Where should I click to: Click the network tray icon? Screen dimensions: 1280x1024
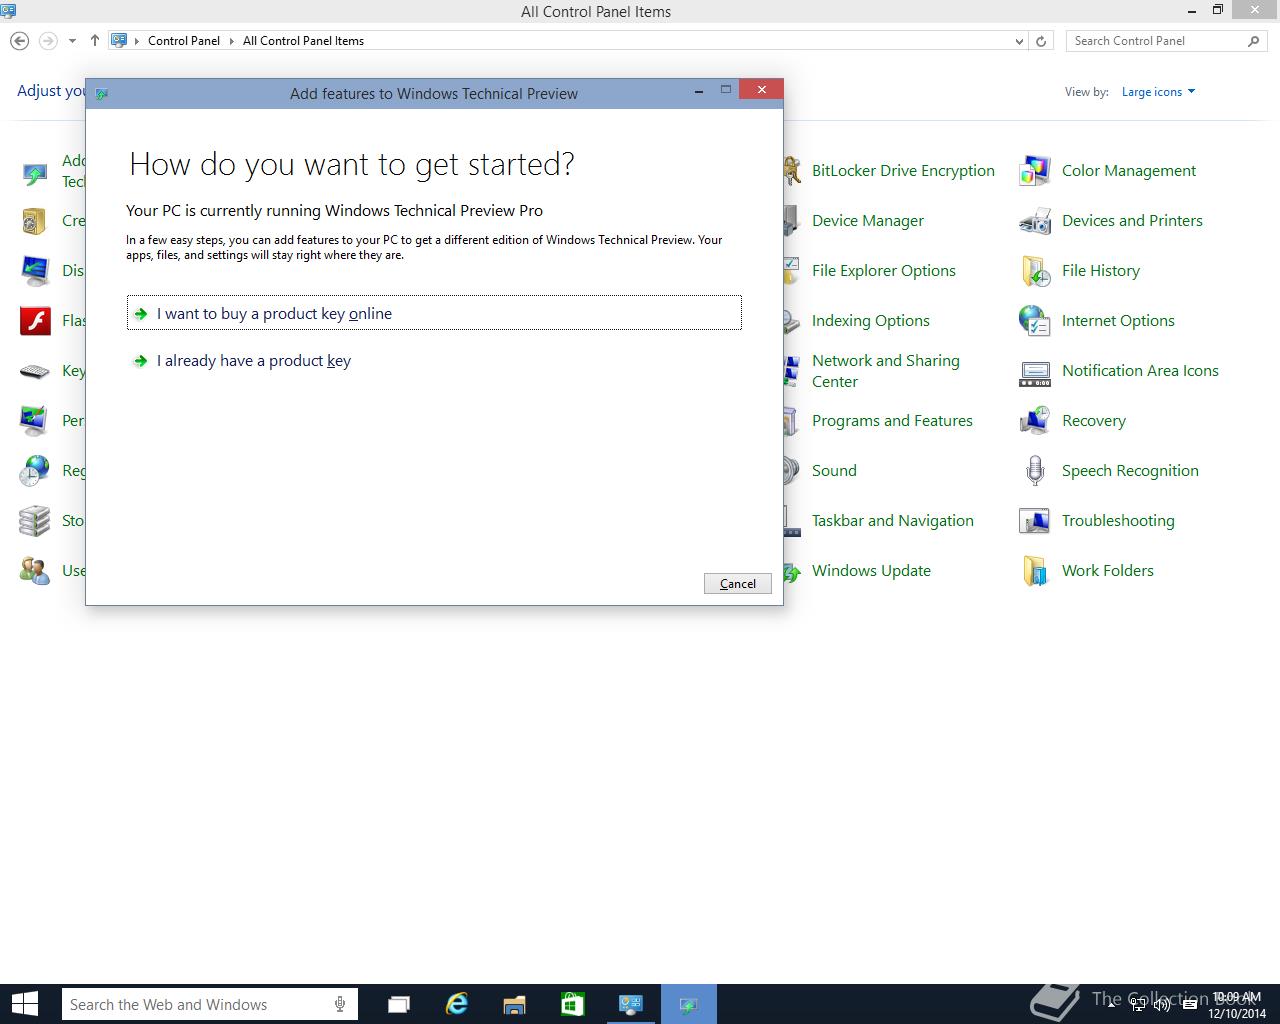coord(1139,1006)
